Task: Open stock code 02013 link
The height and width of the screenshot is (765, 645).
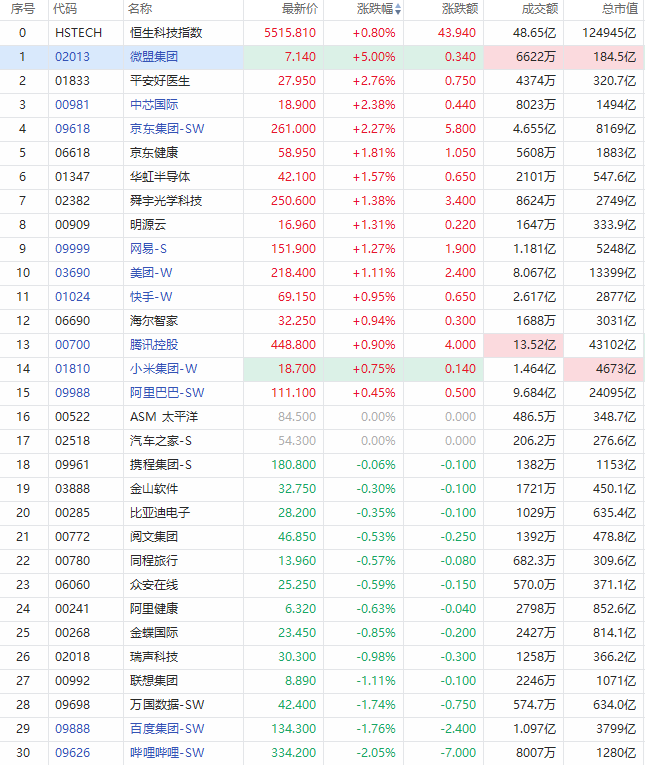Action: [x=72, y=57]
